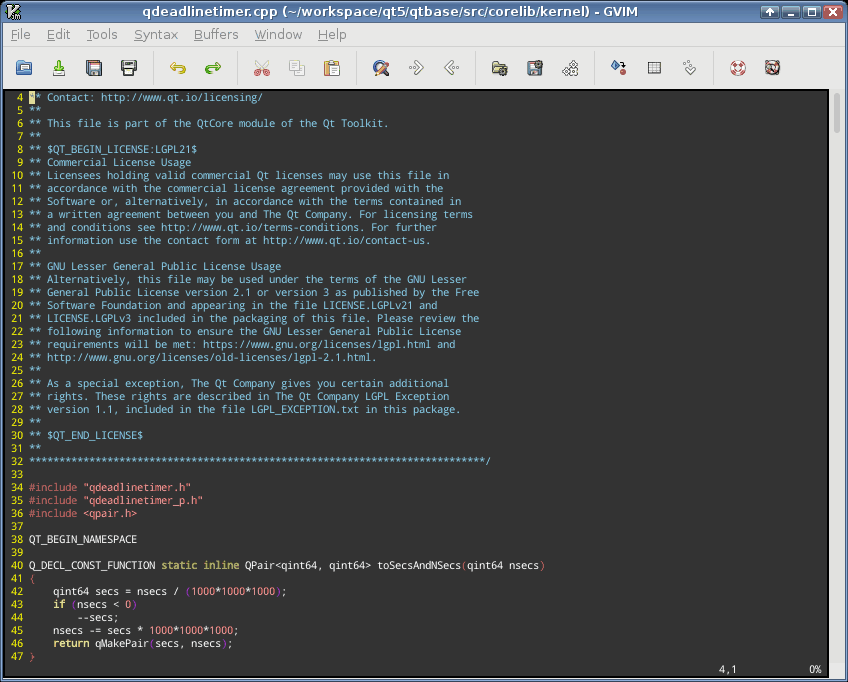Click the Help lifebuoy icon
The width and height of the screenshot is (848, 682).
tap(738, 68)
